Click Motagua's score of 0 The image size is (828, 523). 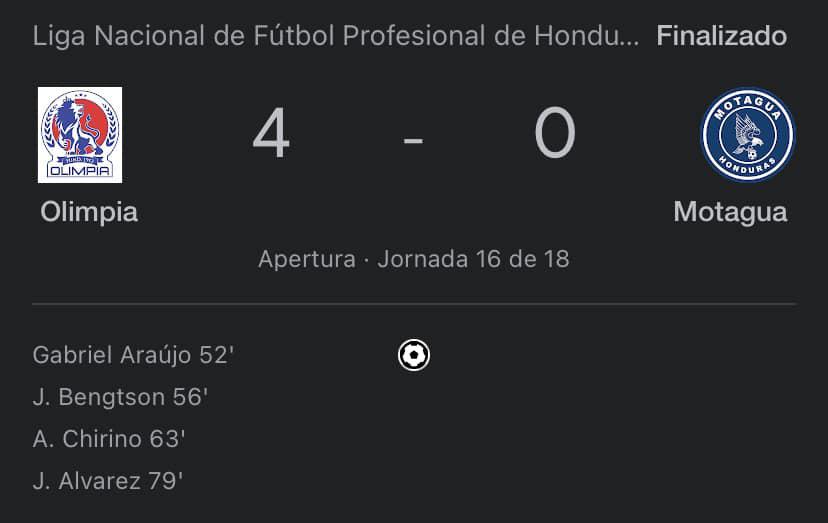click(554, 135)
